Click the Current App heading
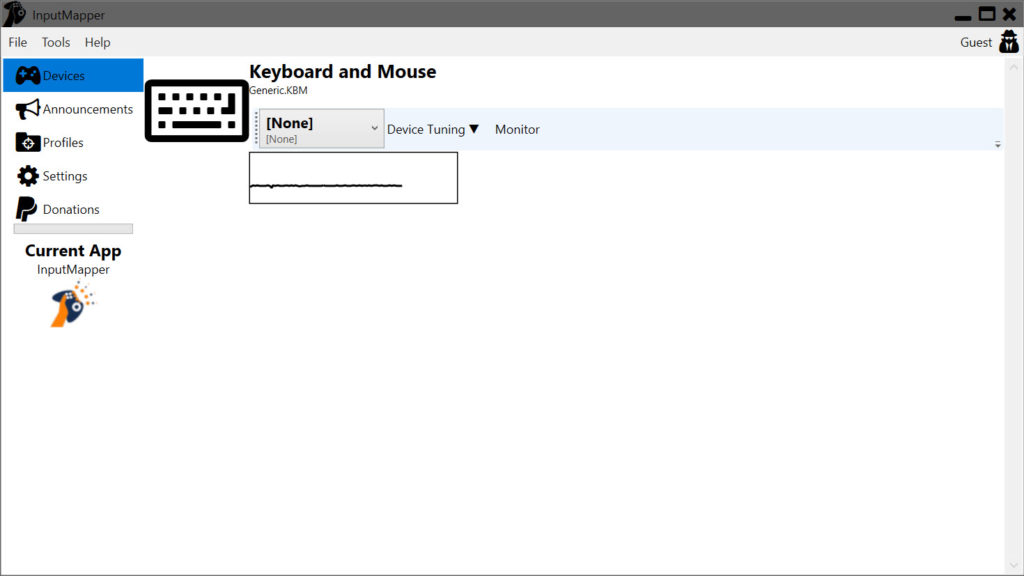Image resolution: width=1024 pixels, height=576 pixels. coord(73,251)
